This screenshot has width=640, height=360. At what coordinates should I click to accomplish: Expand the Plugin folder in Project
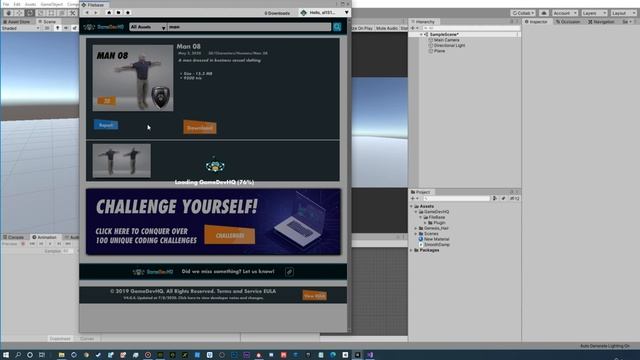(x=425, y=223)
